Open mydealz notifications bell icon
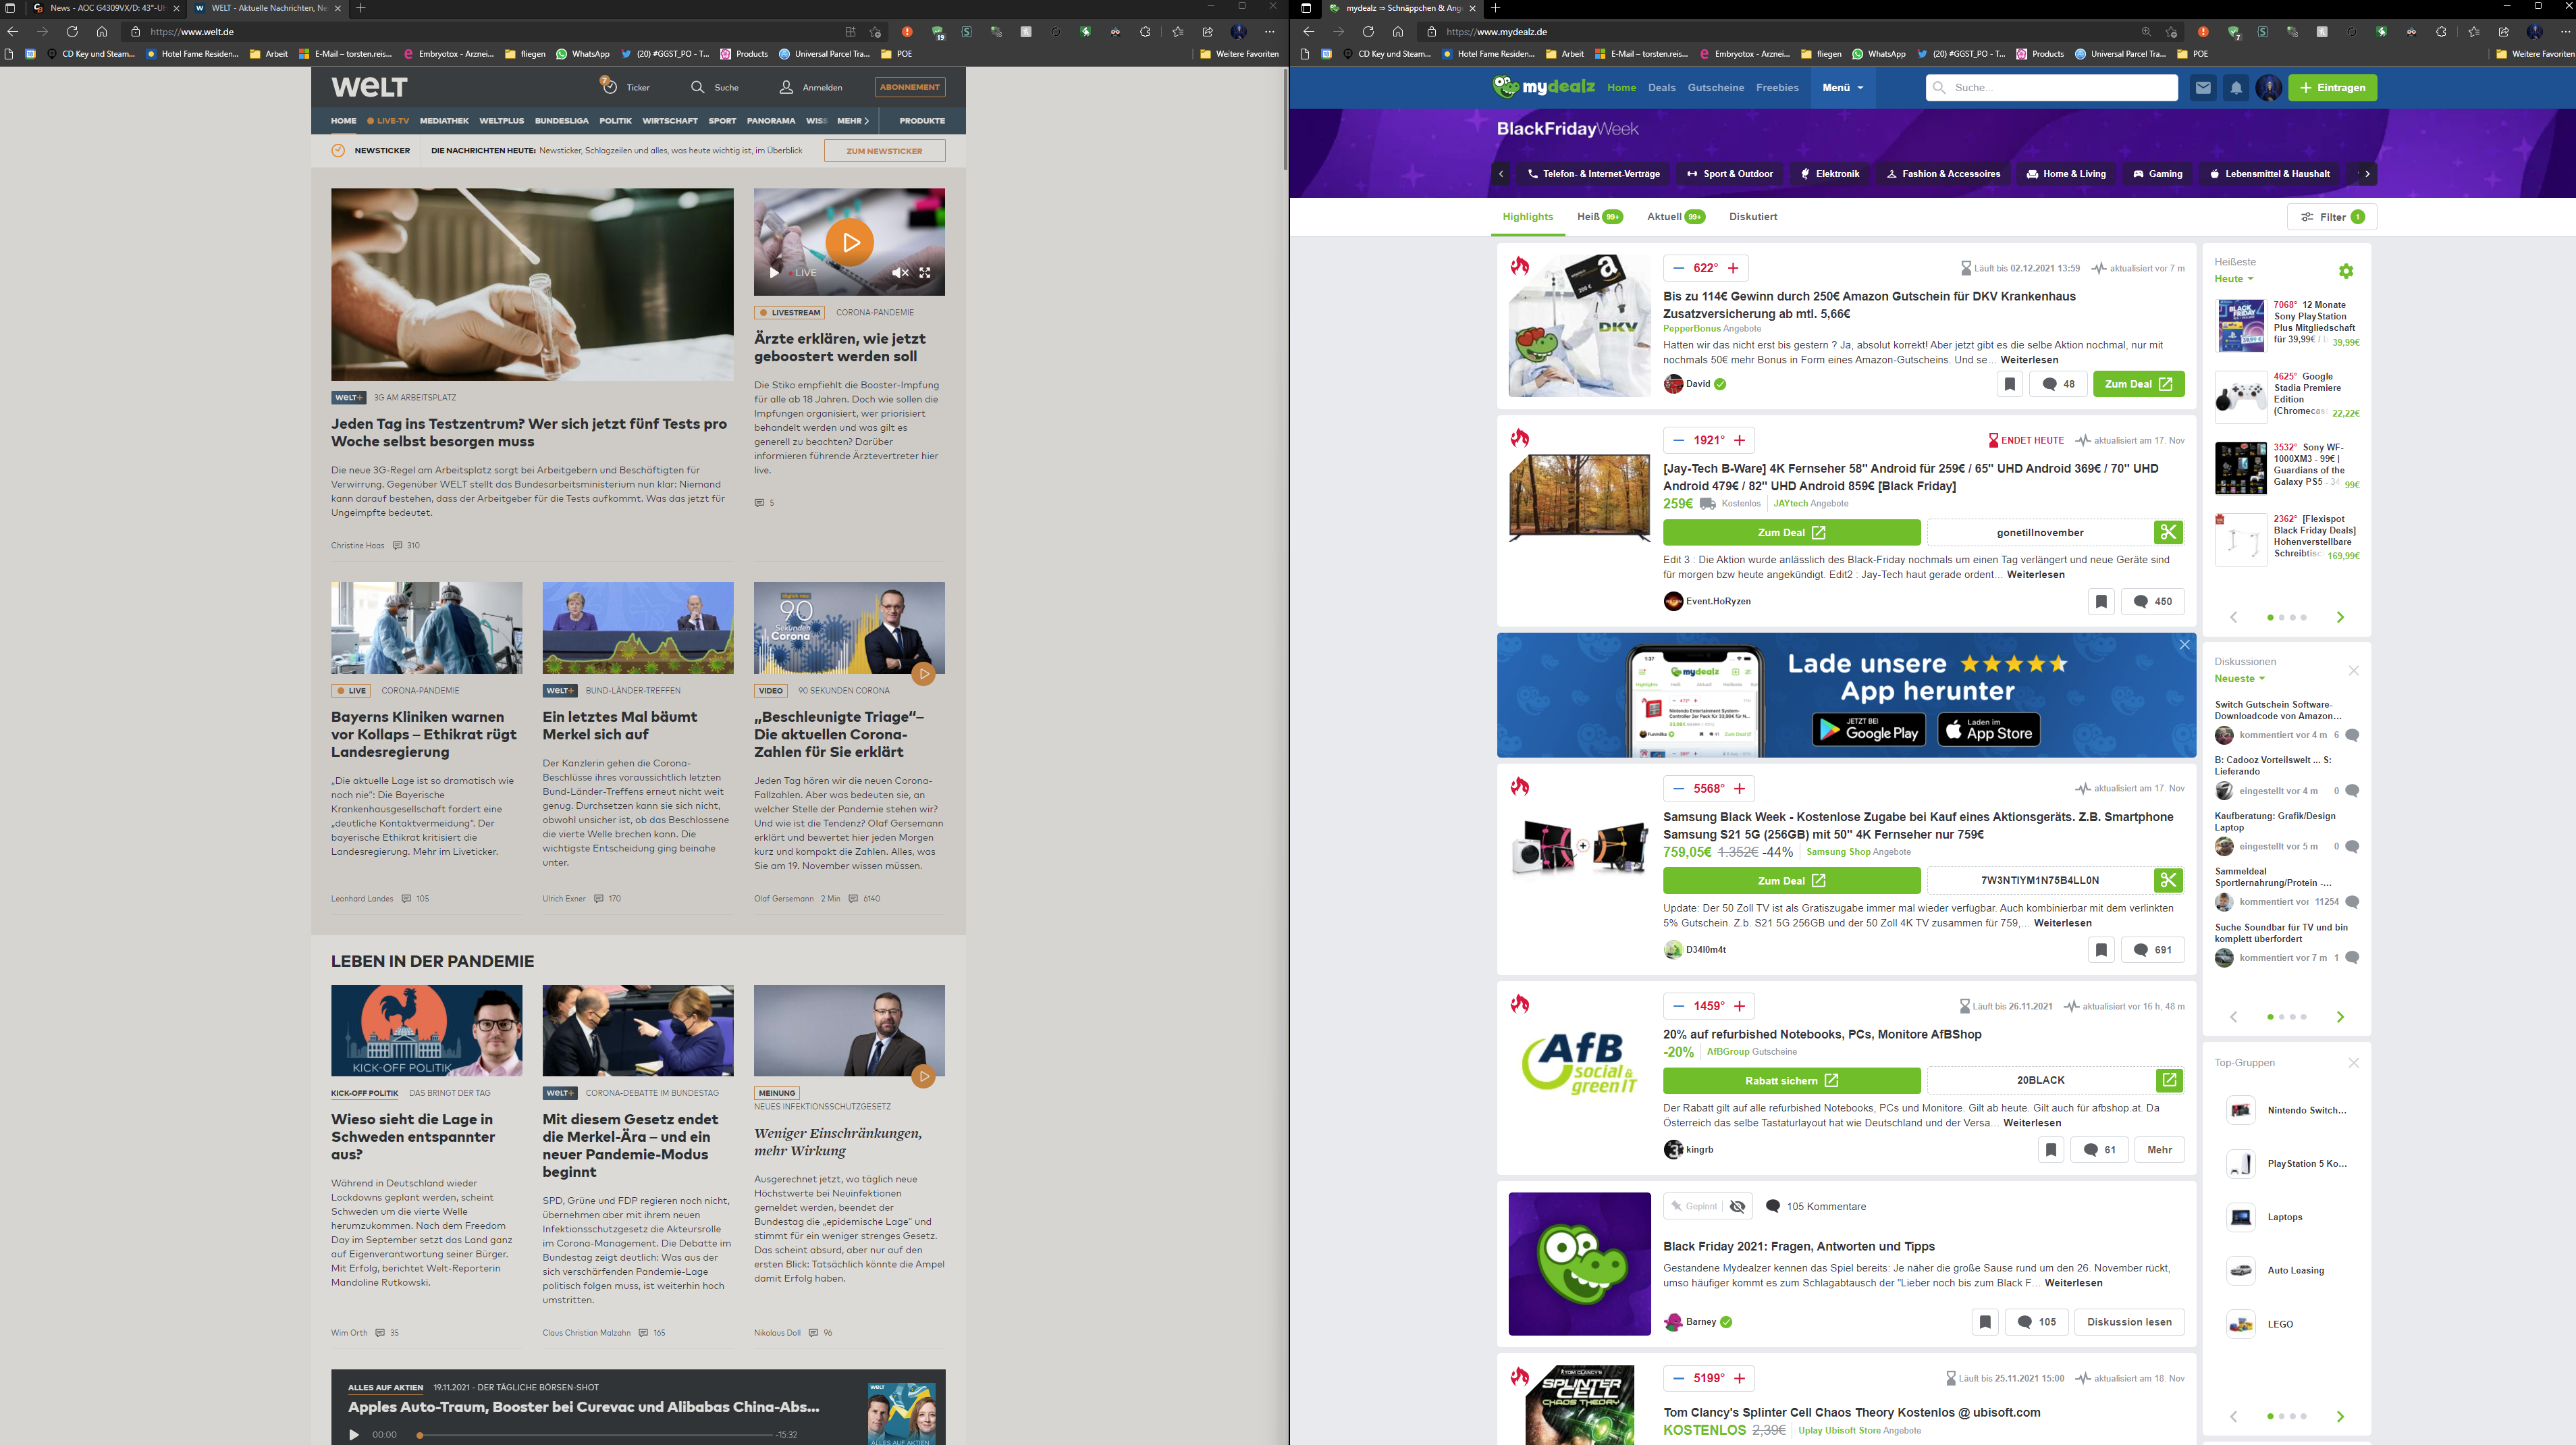 pyautogui.click(x=2236, y=88)
